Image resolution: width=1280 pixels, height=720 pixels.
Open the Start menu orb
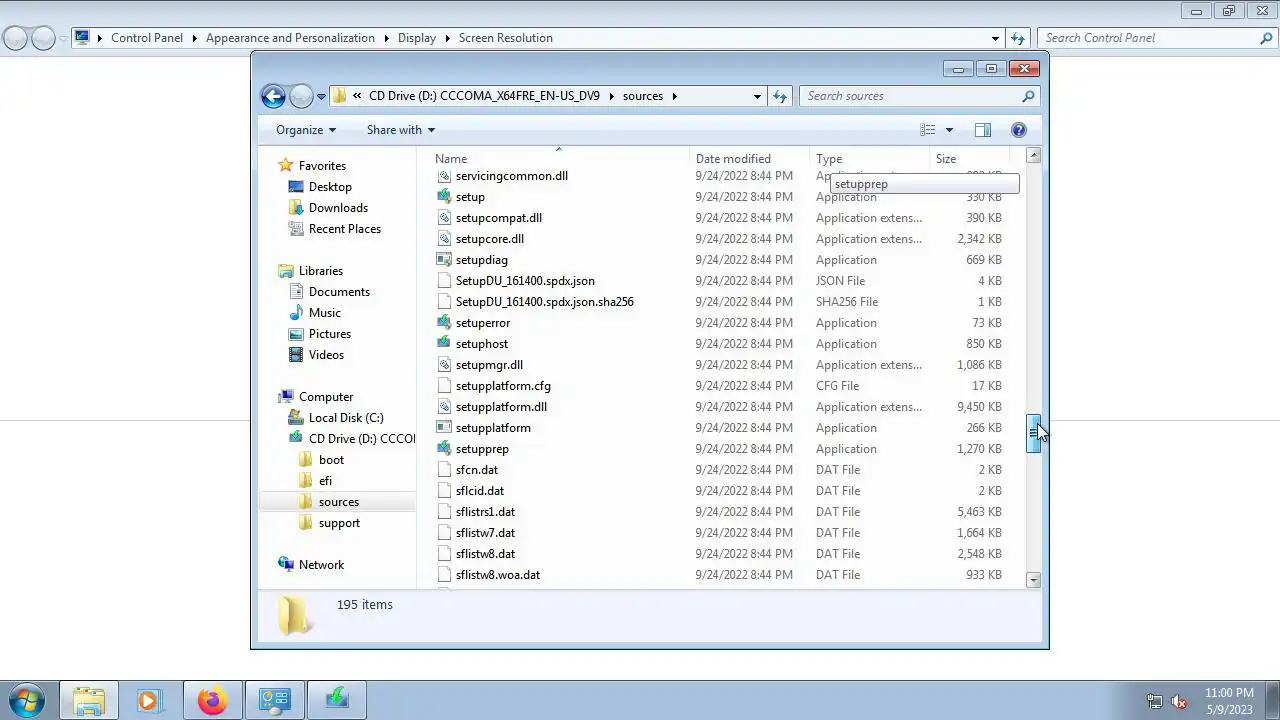click(x=26, y=700)
